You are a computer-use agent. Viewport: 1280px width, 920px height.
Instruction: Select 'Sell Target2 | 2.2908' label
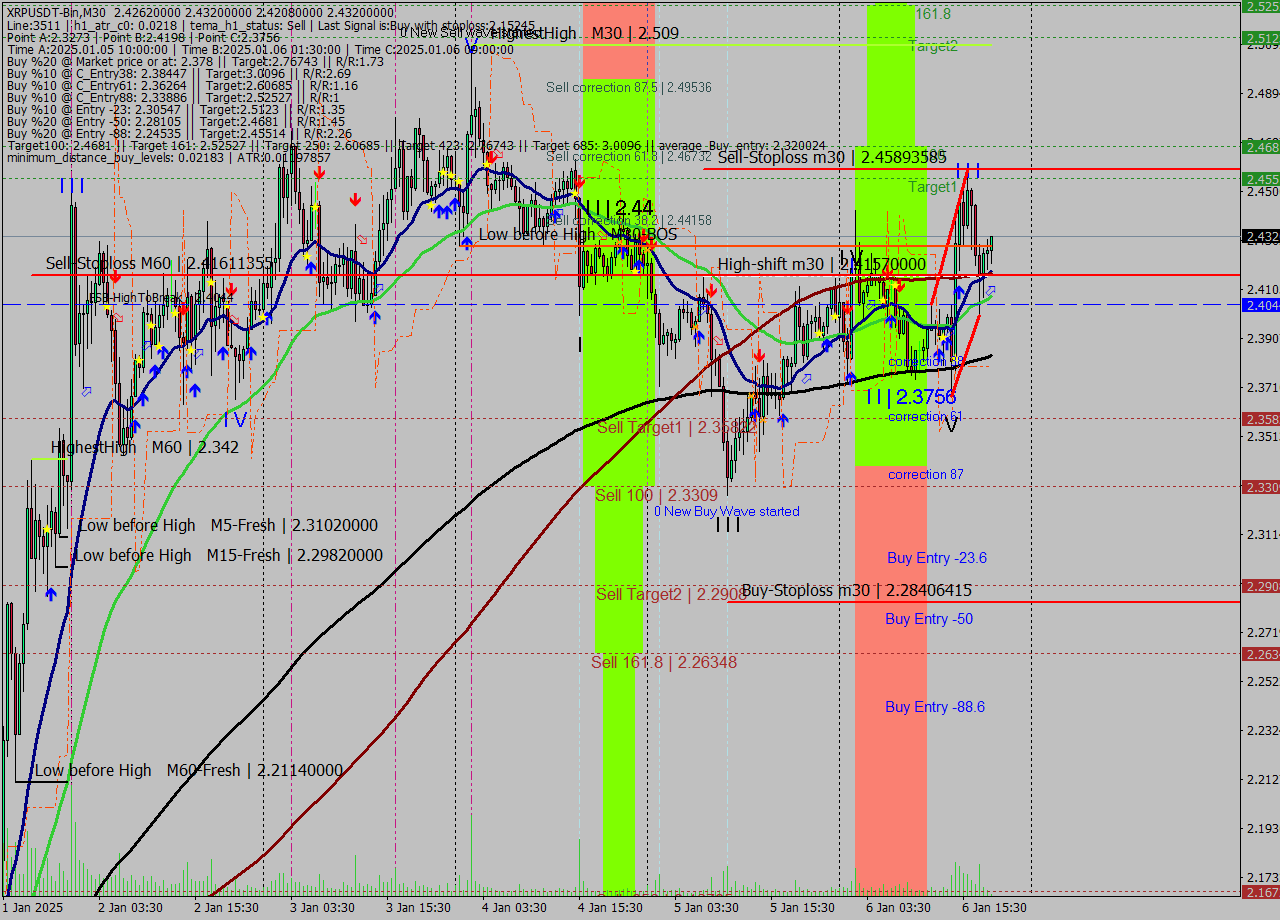[x=671, y=594]
